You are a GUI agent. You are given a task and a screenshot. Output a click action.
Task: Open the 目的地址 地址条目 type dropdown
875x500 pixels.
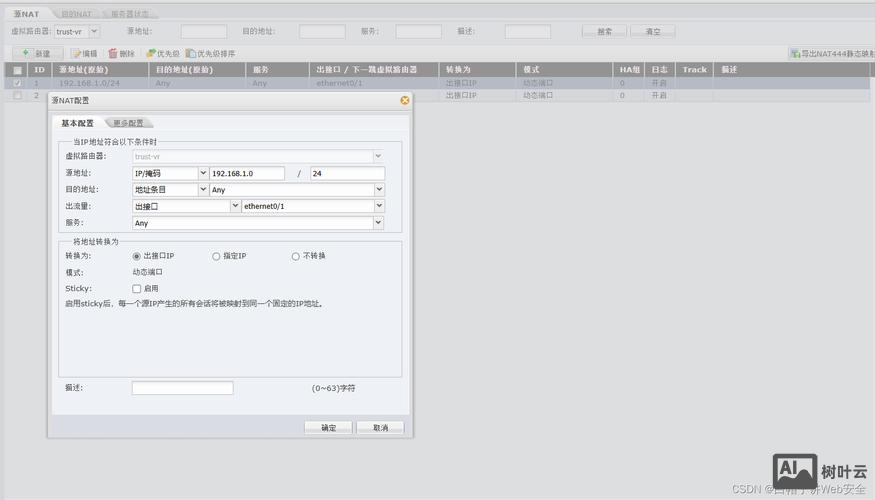coord(203,190)
